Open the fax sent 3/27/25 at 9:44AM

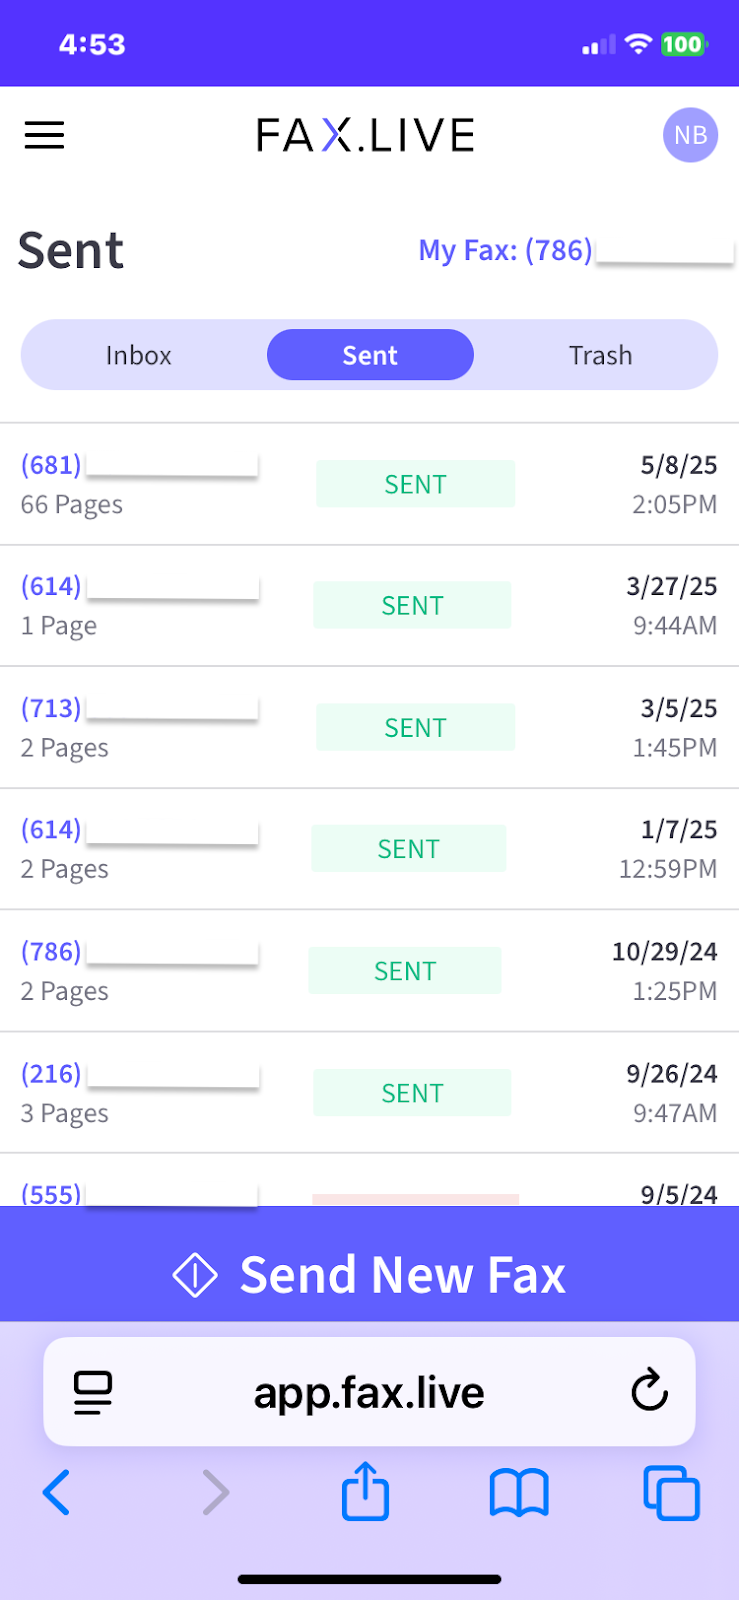click(x=369, y=606)
